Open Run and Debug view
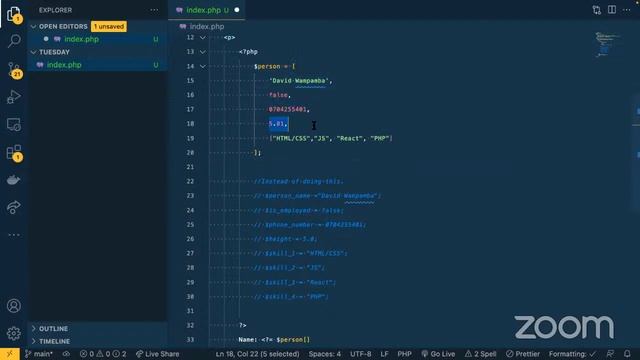 point(14,97)
